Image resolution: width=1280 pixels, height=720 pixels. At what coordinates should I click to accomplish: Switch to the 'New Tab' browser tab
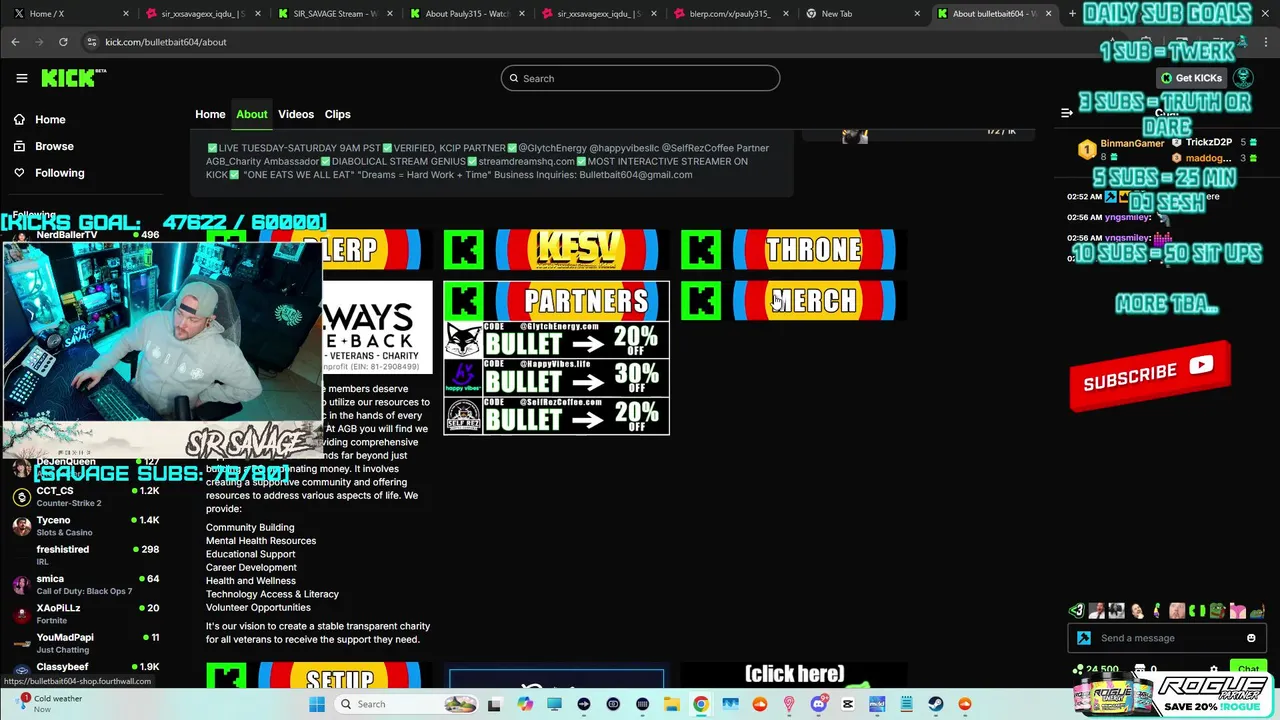point(862,14)
